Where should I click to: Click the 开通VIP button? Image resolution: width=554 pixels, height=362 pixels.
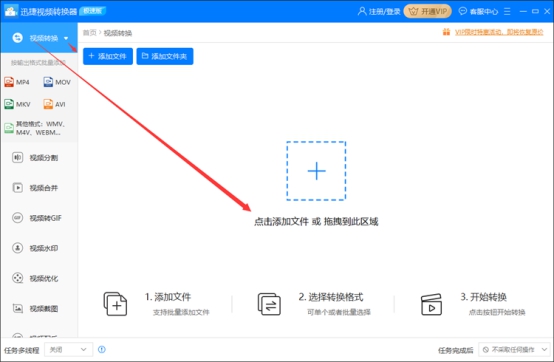pos(428,11)
